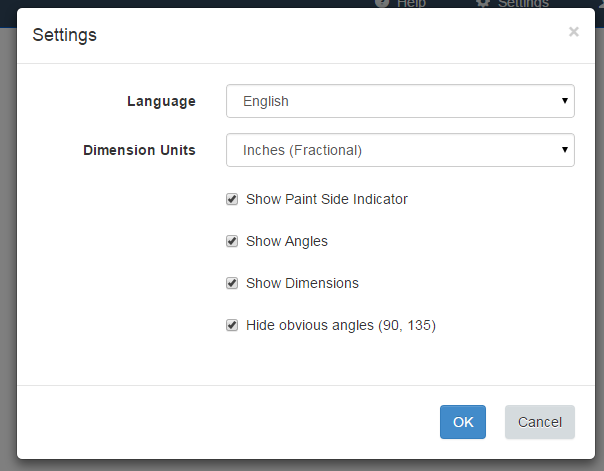
Task: Click the arrow on the Language select box
Action: coord(565,101)
